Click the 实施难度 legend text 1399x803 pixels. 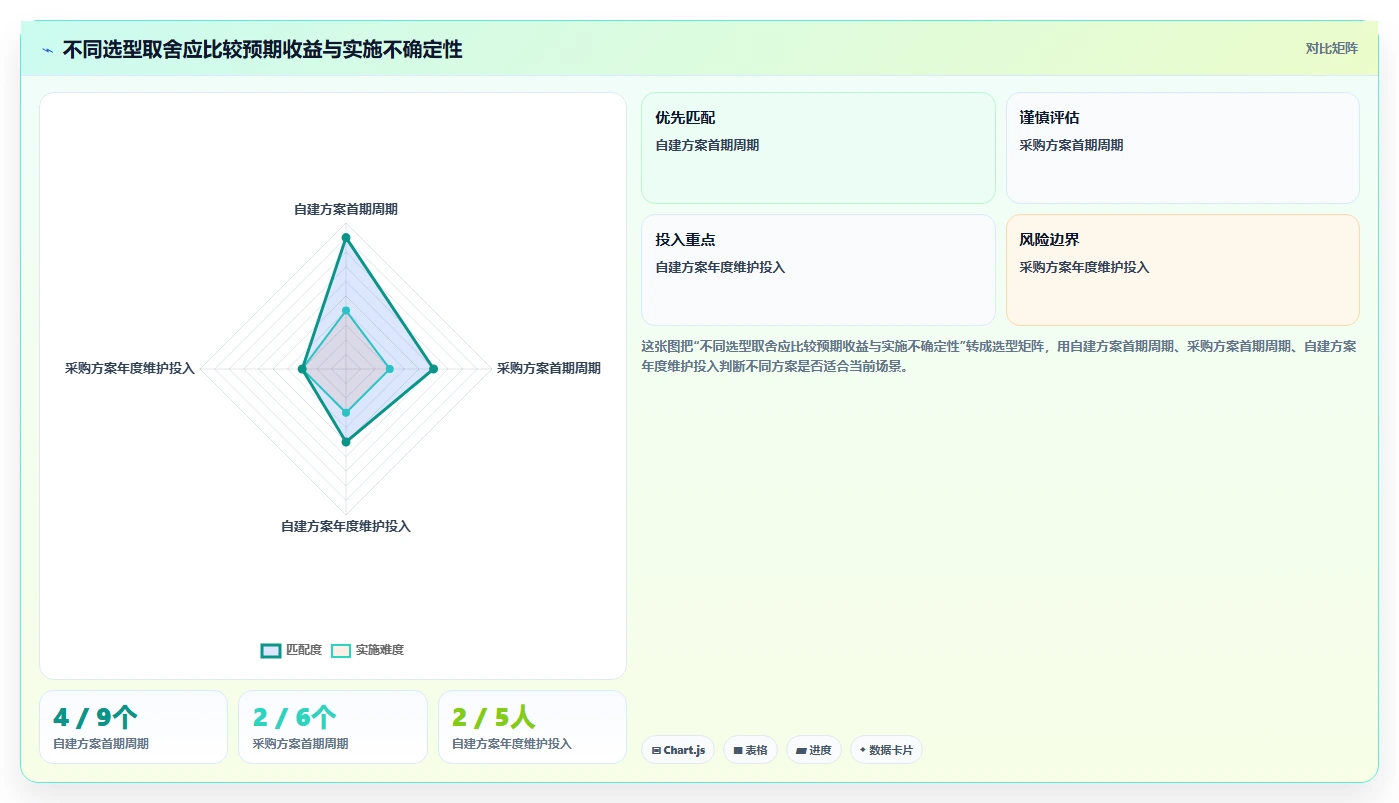tap(380, 650)
